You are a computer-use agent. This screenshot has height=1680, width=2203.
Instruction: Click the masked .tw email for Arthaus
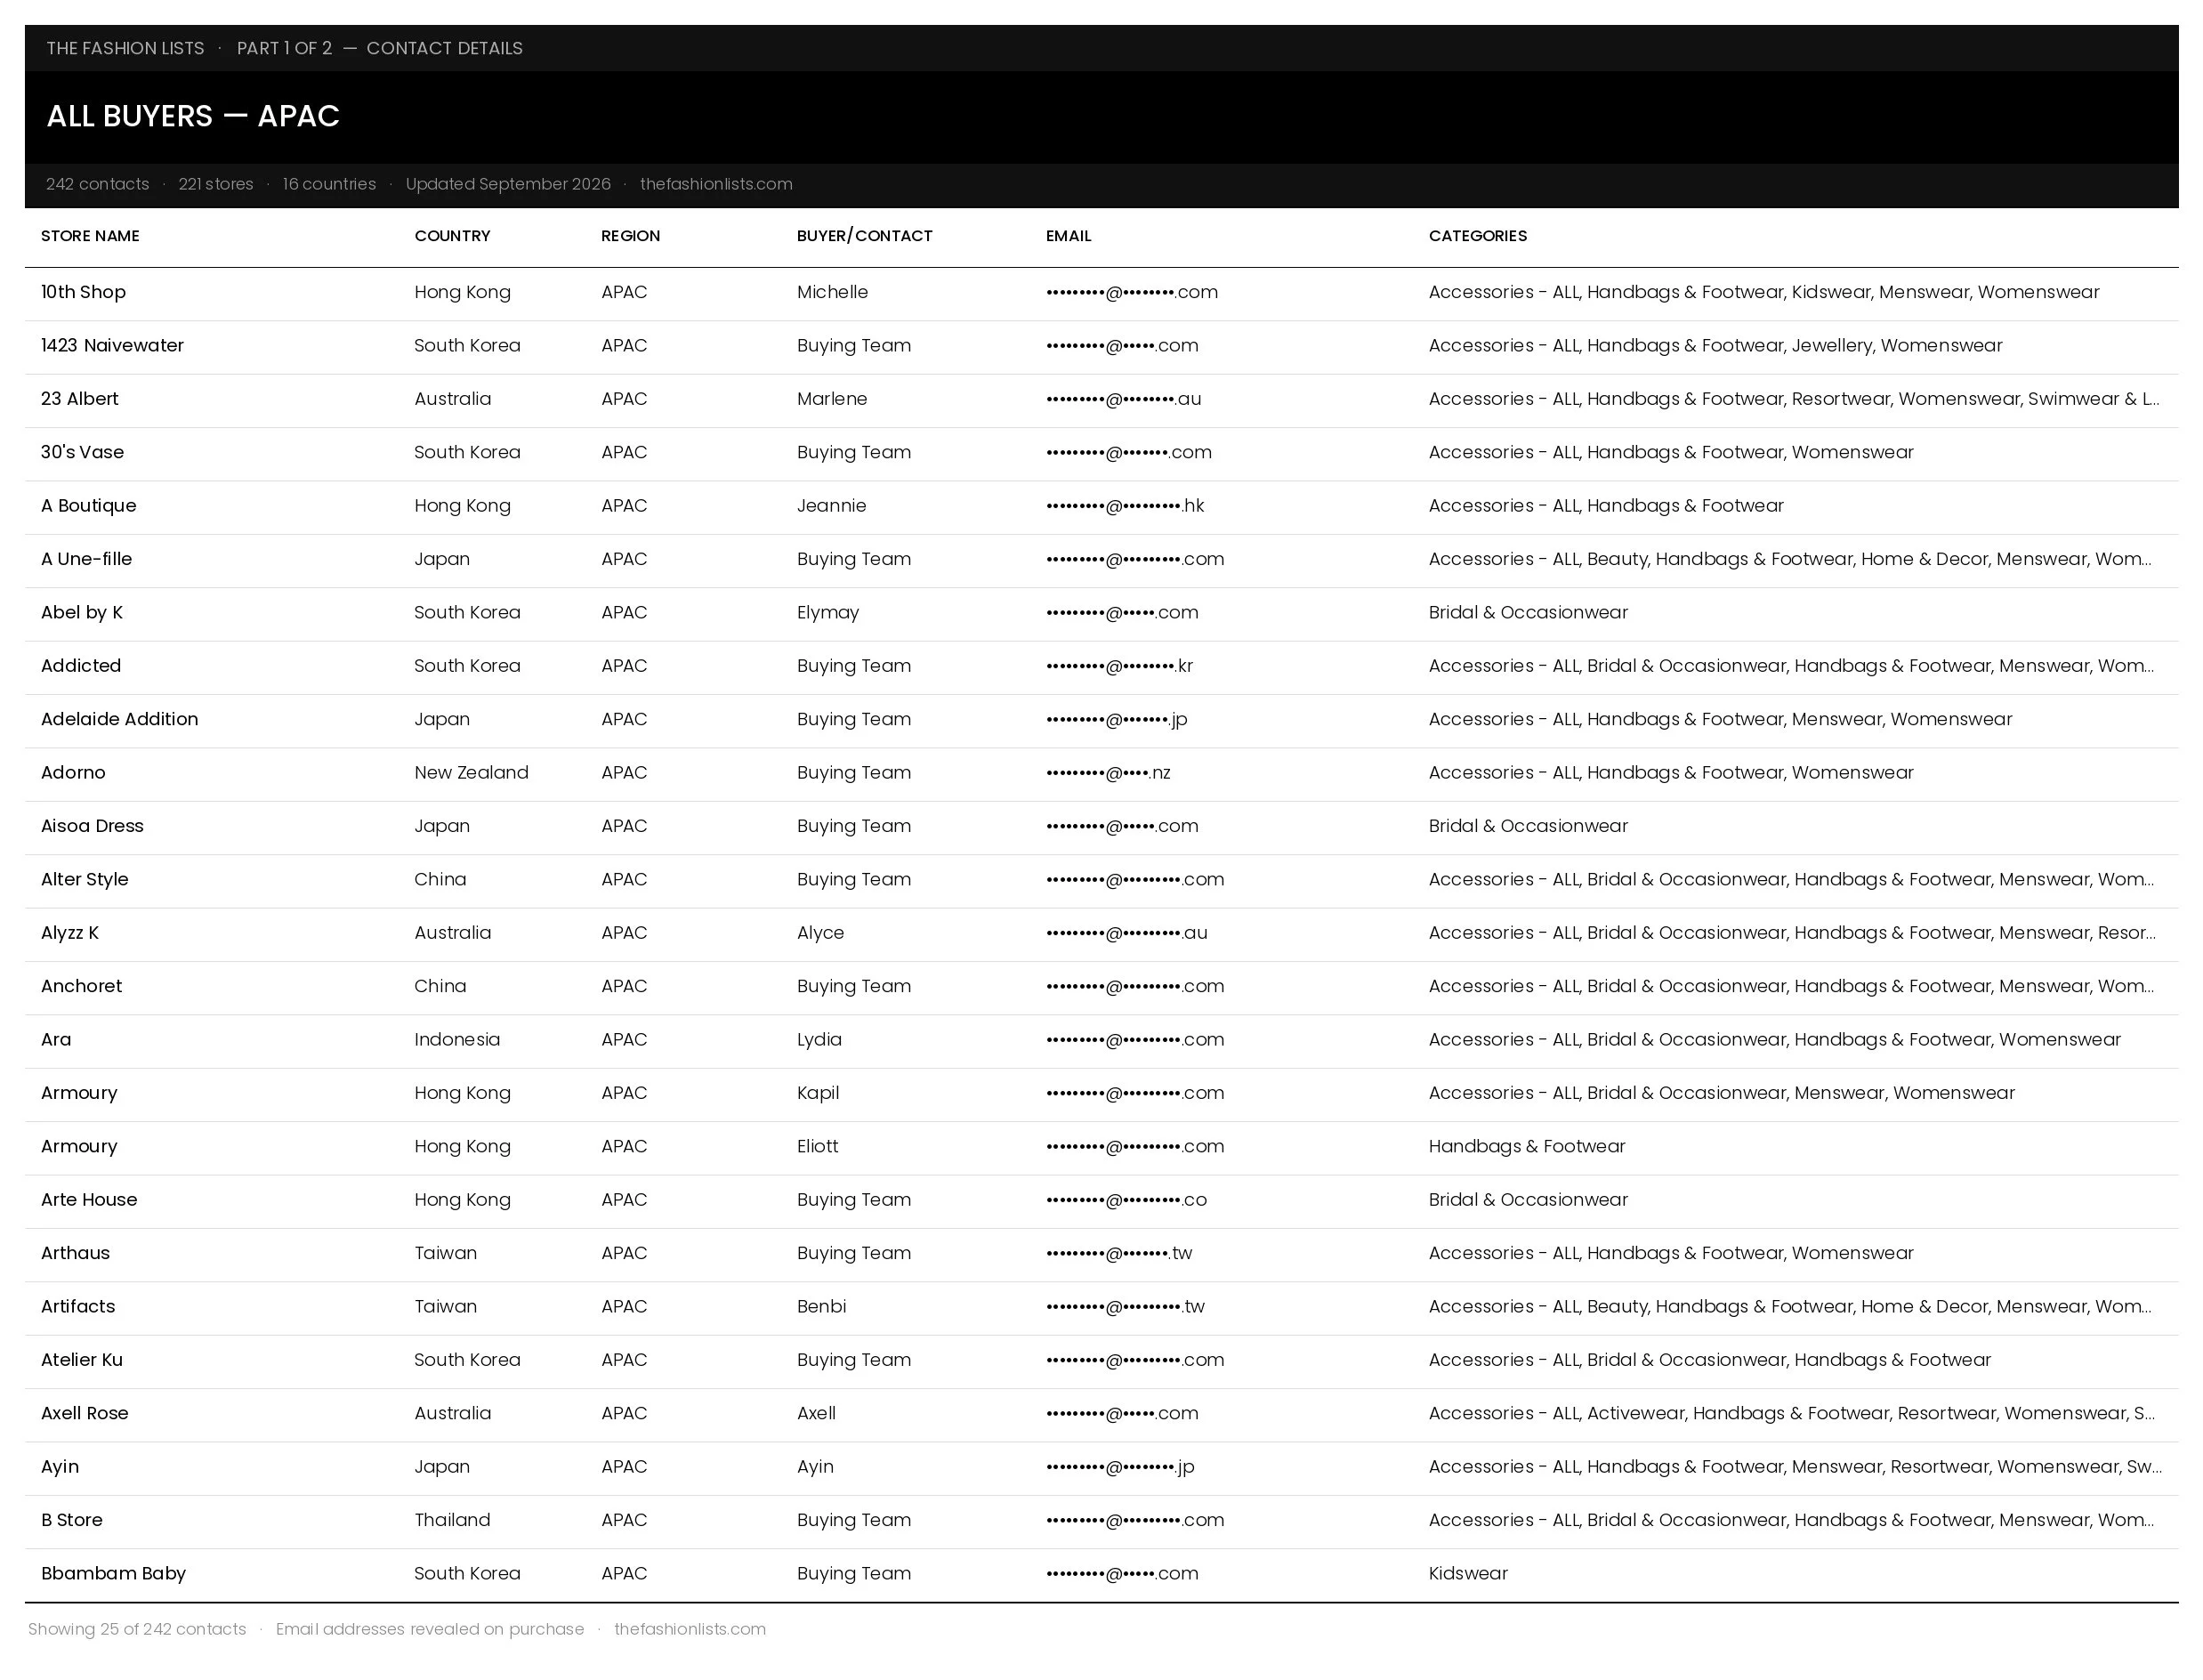1119,1253
